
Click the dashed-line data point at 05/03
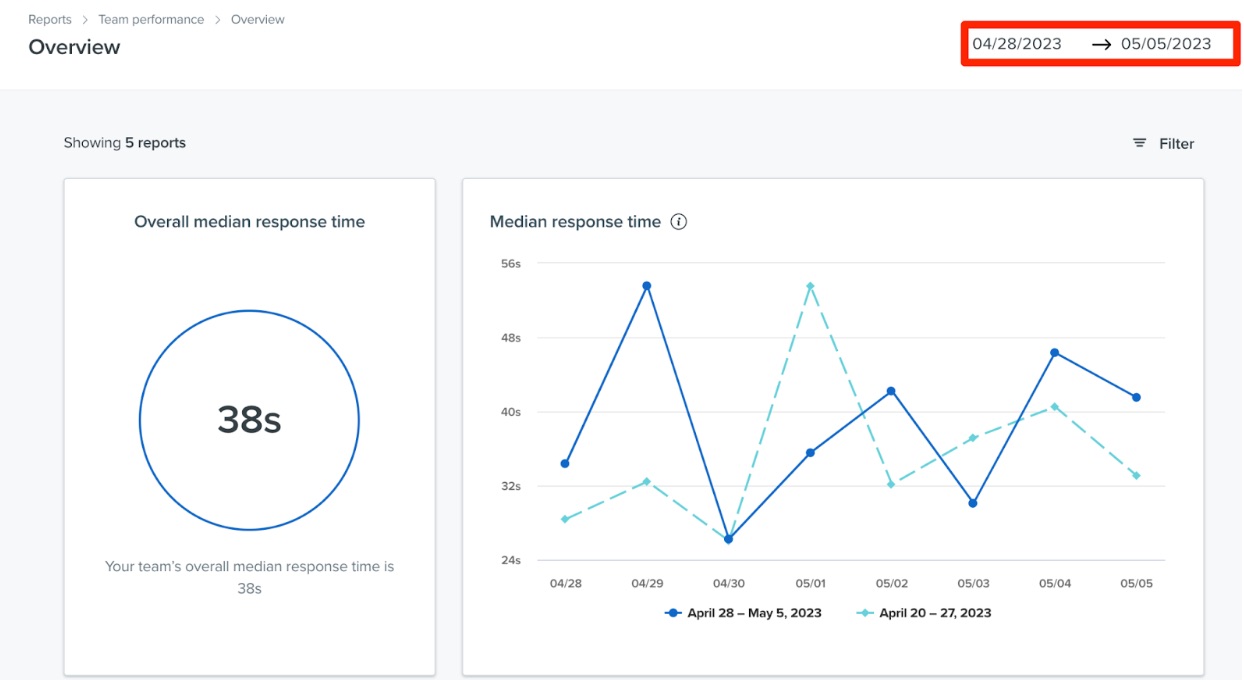pyautogui.click(x=973, y=438)
